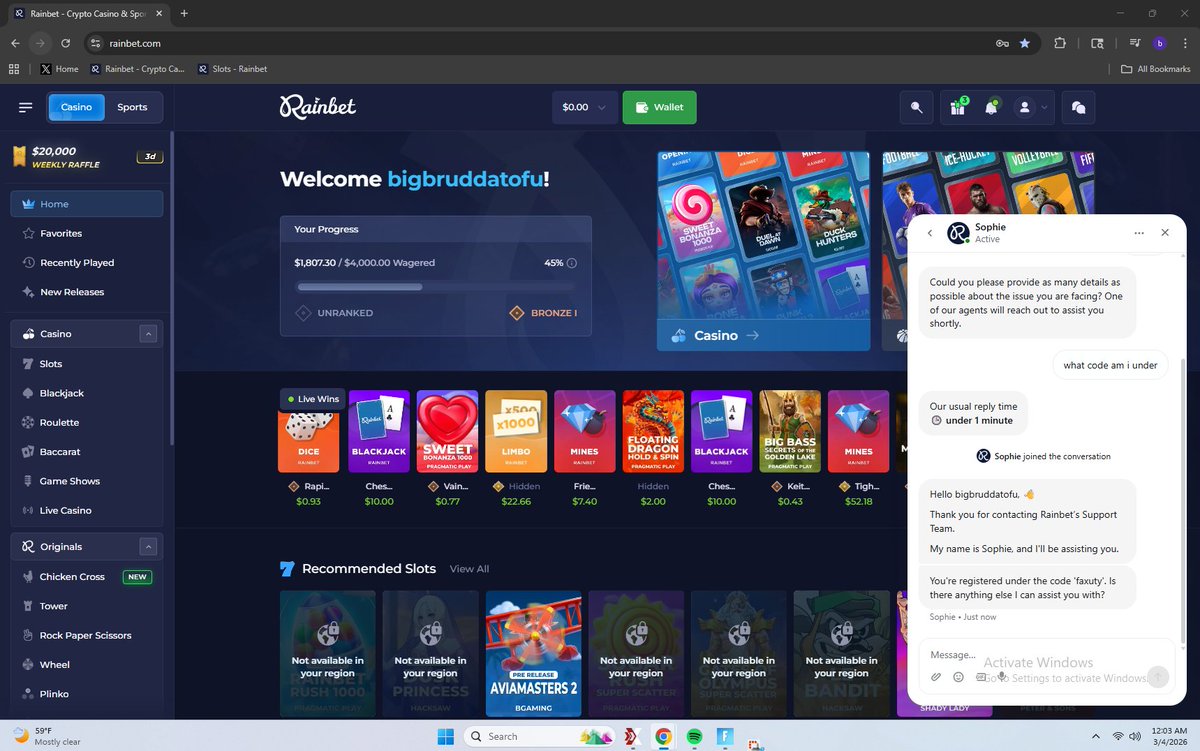Open Chrome extensions puzzle icon
Image resolution: width=1200 pixels, height=751 pixels.
click(1060, 43)
